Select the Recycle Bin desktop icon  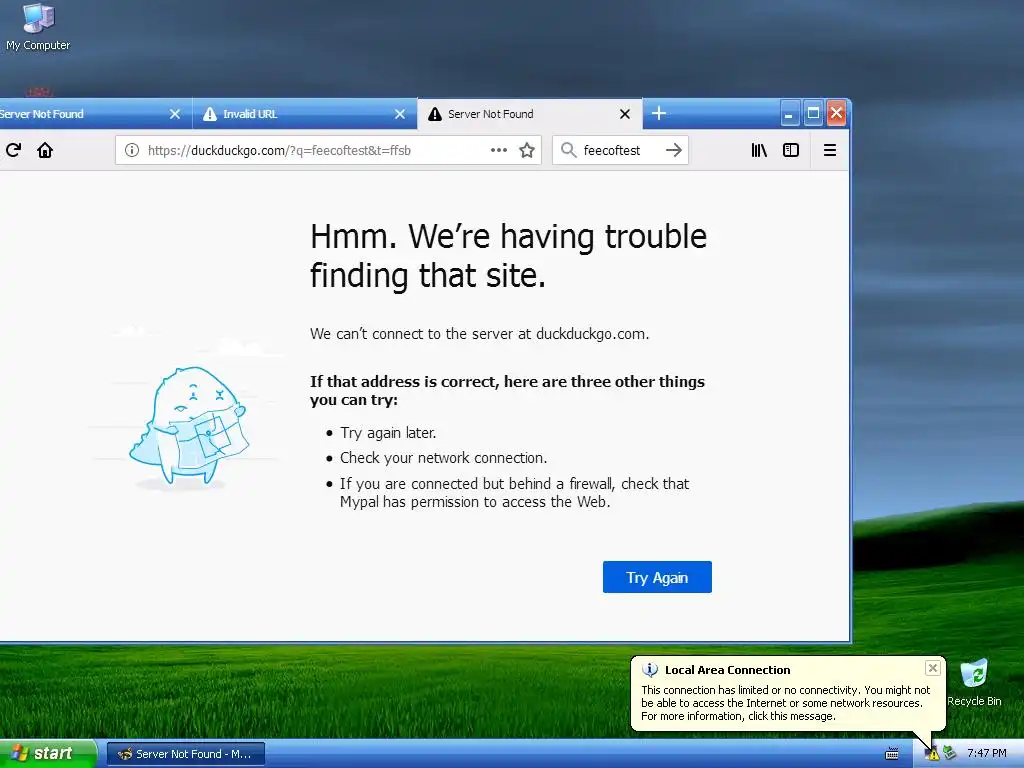point(974,683)
